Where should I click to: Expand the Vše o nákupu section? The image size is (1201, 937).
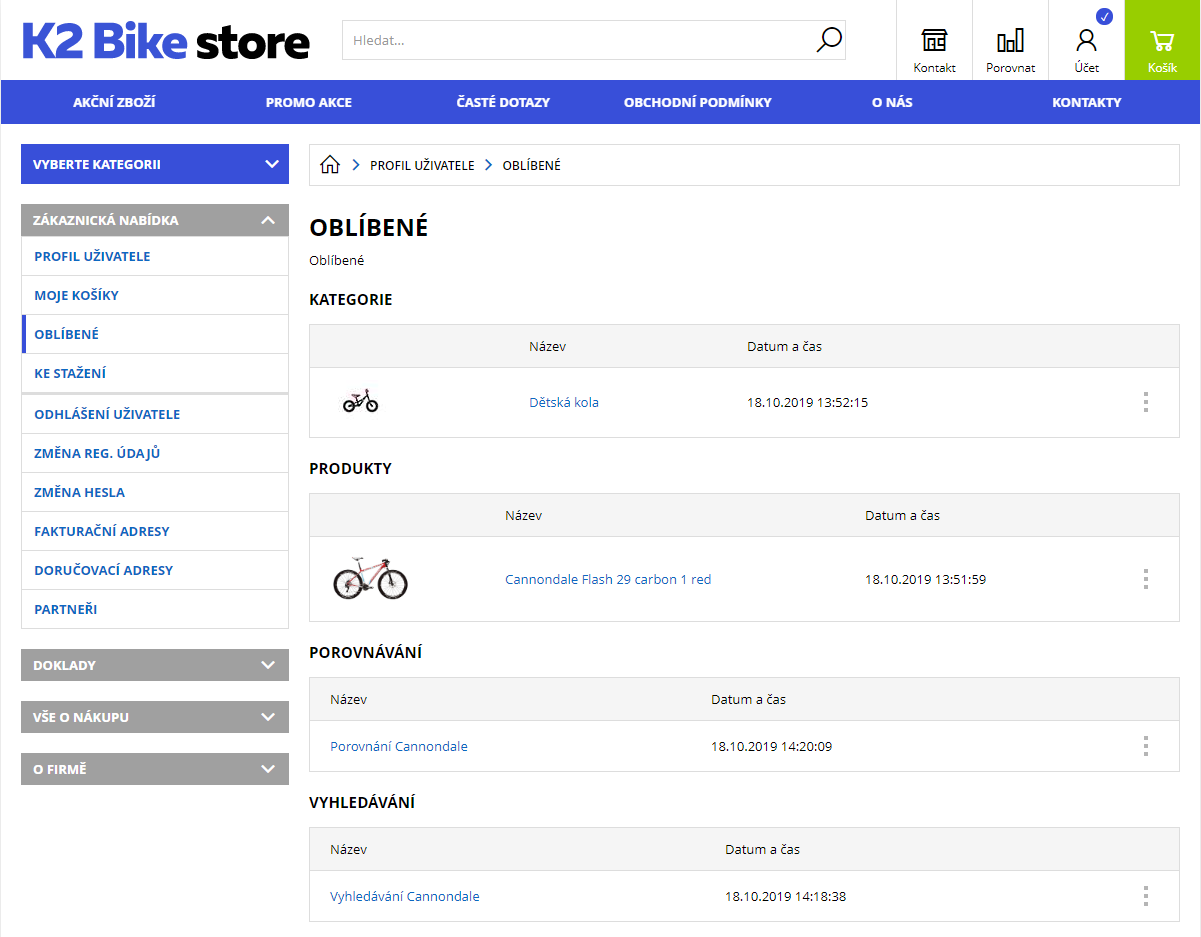[155, 717]
